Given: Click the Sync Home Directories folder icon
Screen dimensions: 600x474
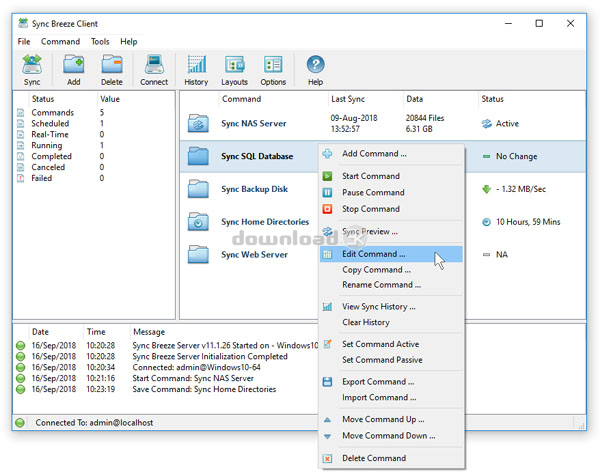Looking at the screenshot, I should 198,222.
